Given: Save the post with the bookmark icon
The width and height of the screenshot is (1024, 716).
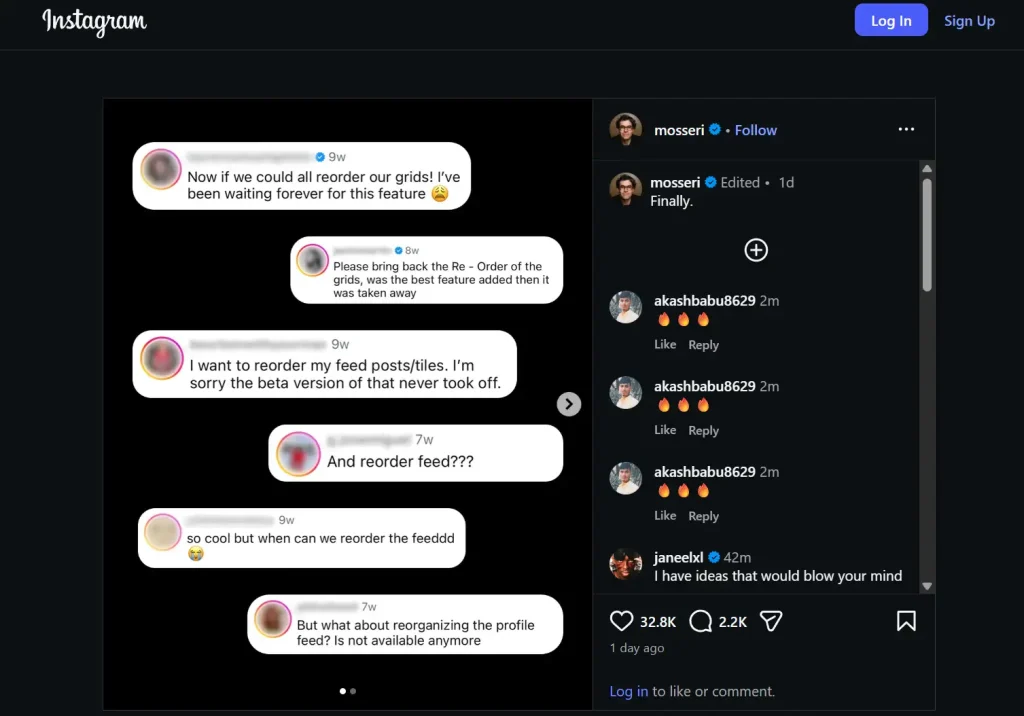Looking at the screenshot, I should point(906,621).
